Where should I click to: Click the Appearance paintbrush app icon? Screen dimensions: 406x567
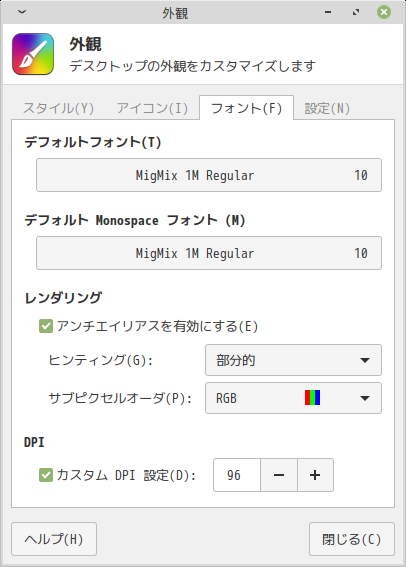click(x=33, y=54)
